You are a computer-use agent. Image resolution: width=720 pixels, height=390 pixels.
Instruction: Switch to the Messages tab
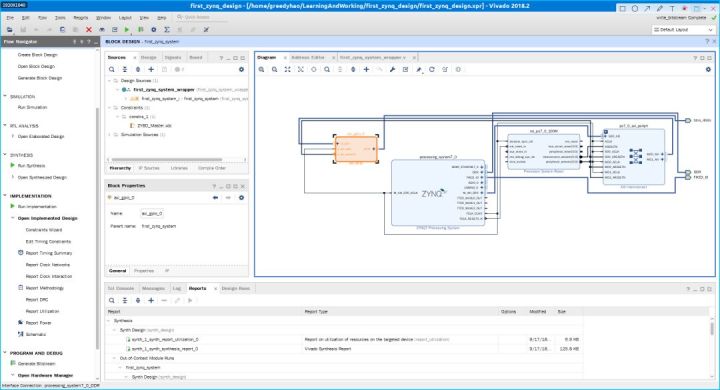tap(153, 288)
